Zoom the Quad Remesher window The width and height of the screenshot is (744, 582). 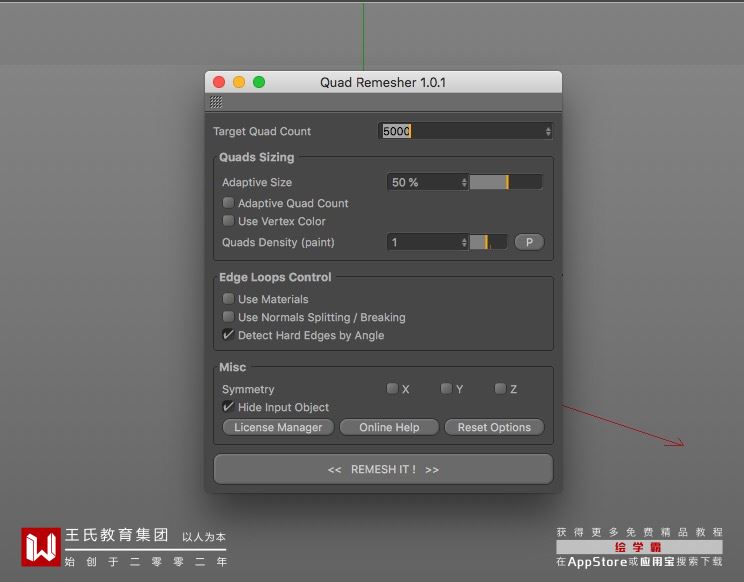tap(259, 82)
